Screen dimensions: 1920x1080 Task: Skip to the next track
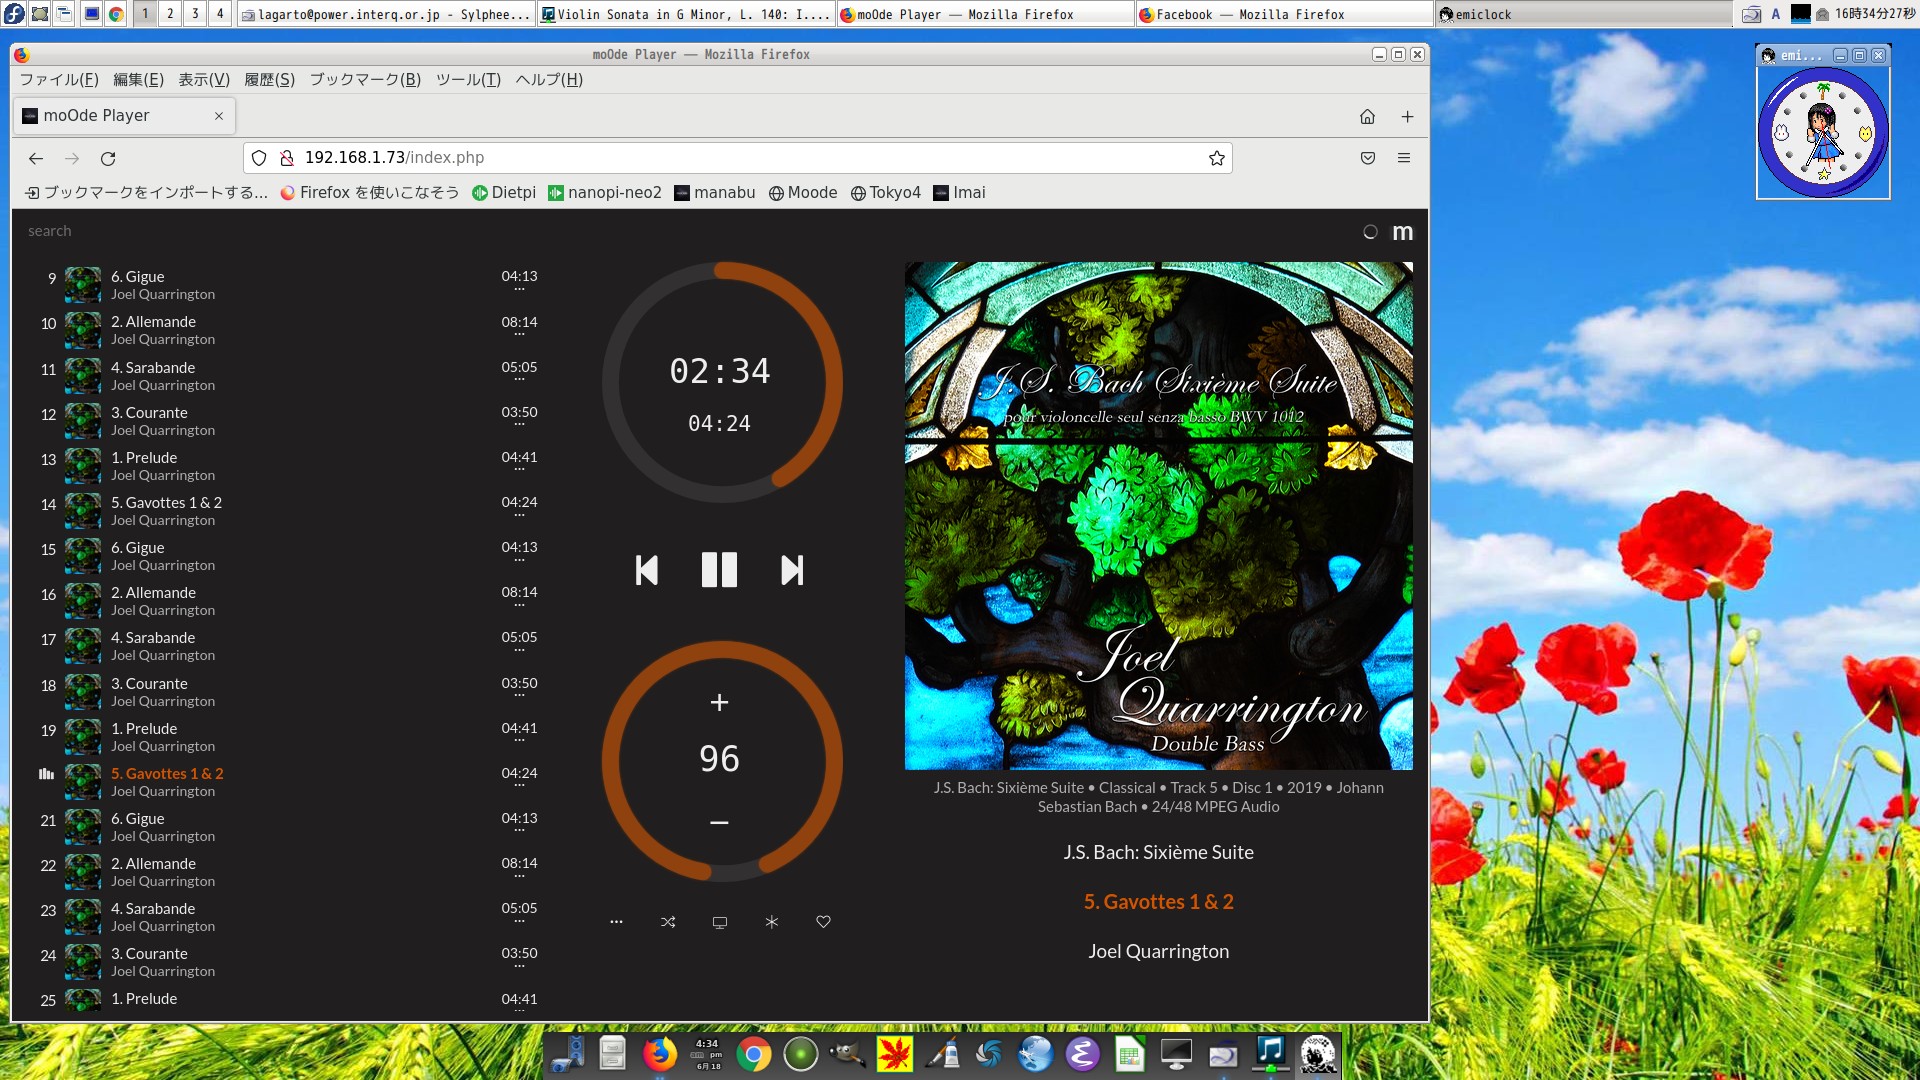click(x=791, y=570)
